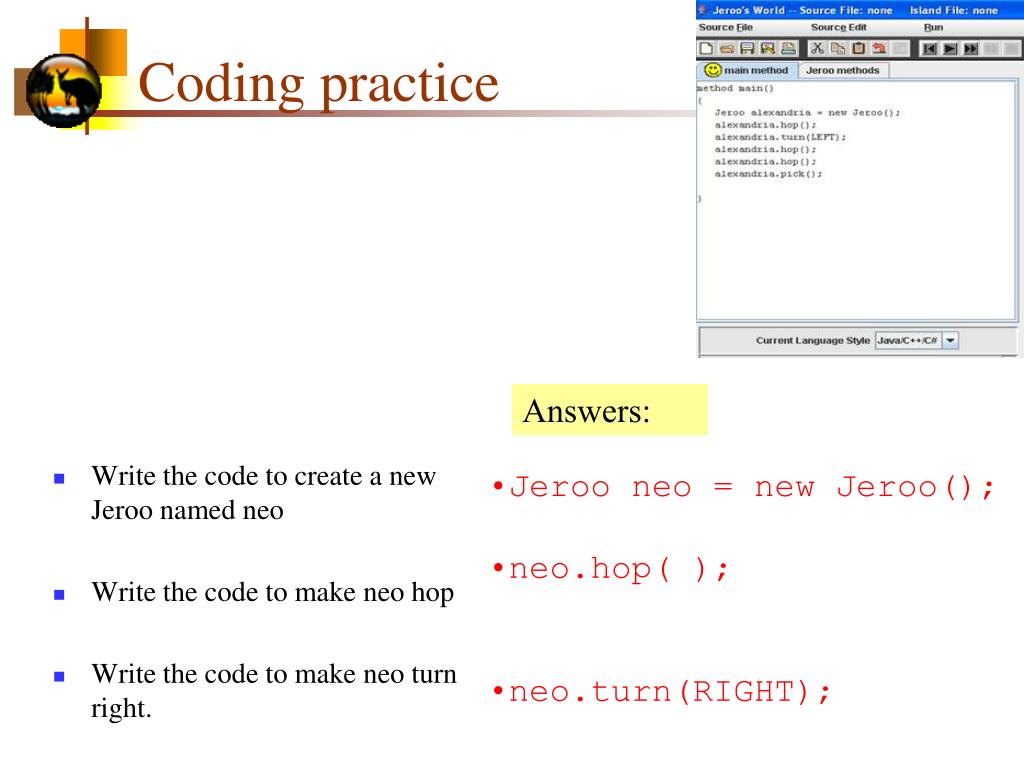Click the New source file icon
This screenshot has width=1024, height=768.
(x=706, y=48)
